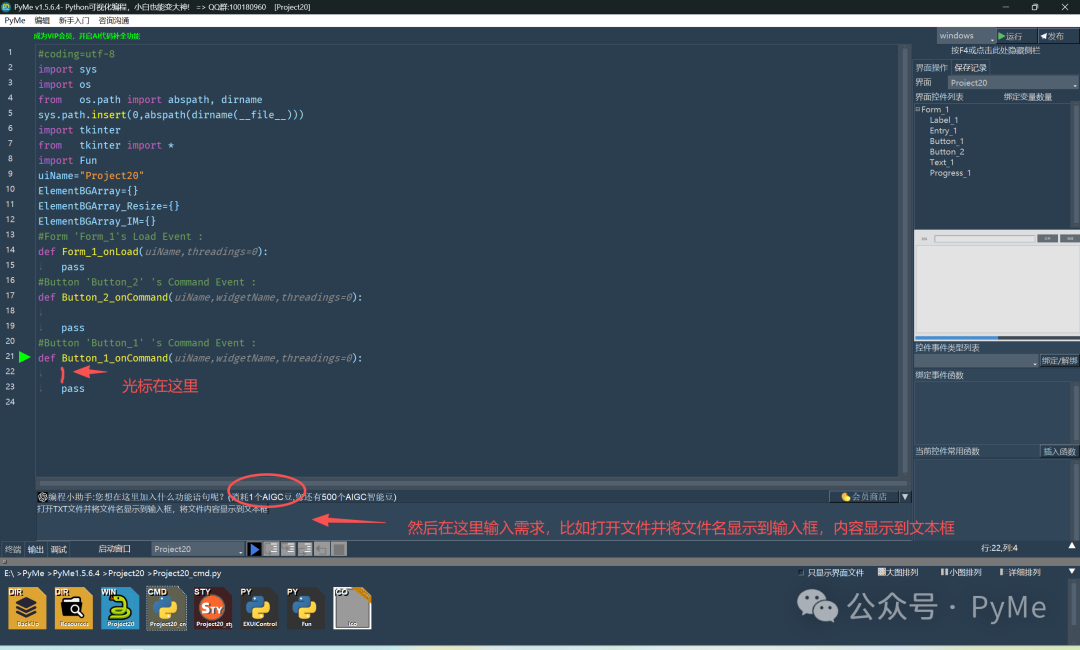Click the assistant icon before 编程小助手
This screenshot has height=650, width=1080.
click(x=43, y=496)
